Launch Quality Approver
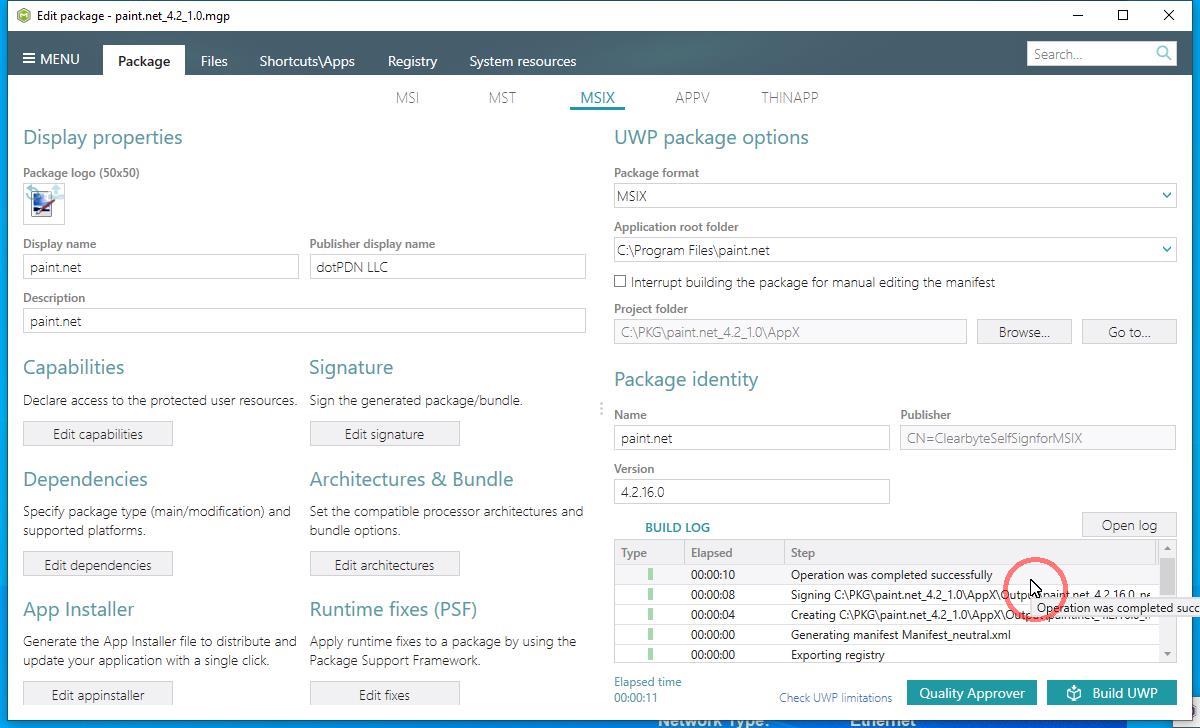1200x728 pixels. pyautogui.click(x=971, y=693)
